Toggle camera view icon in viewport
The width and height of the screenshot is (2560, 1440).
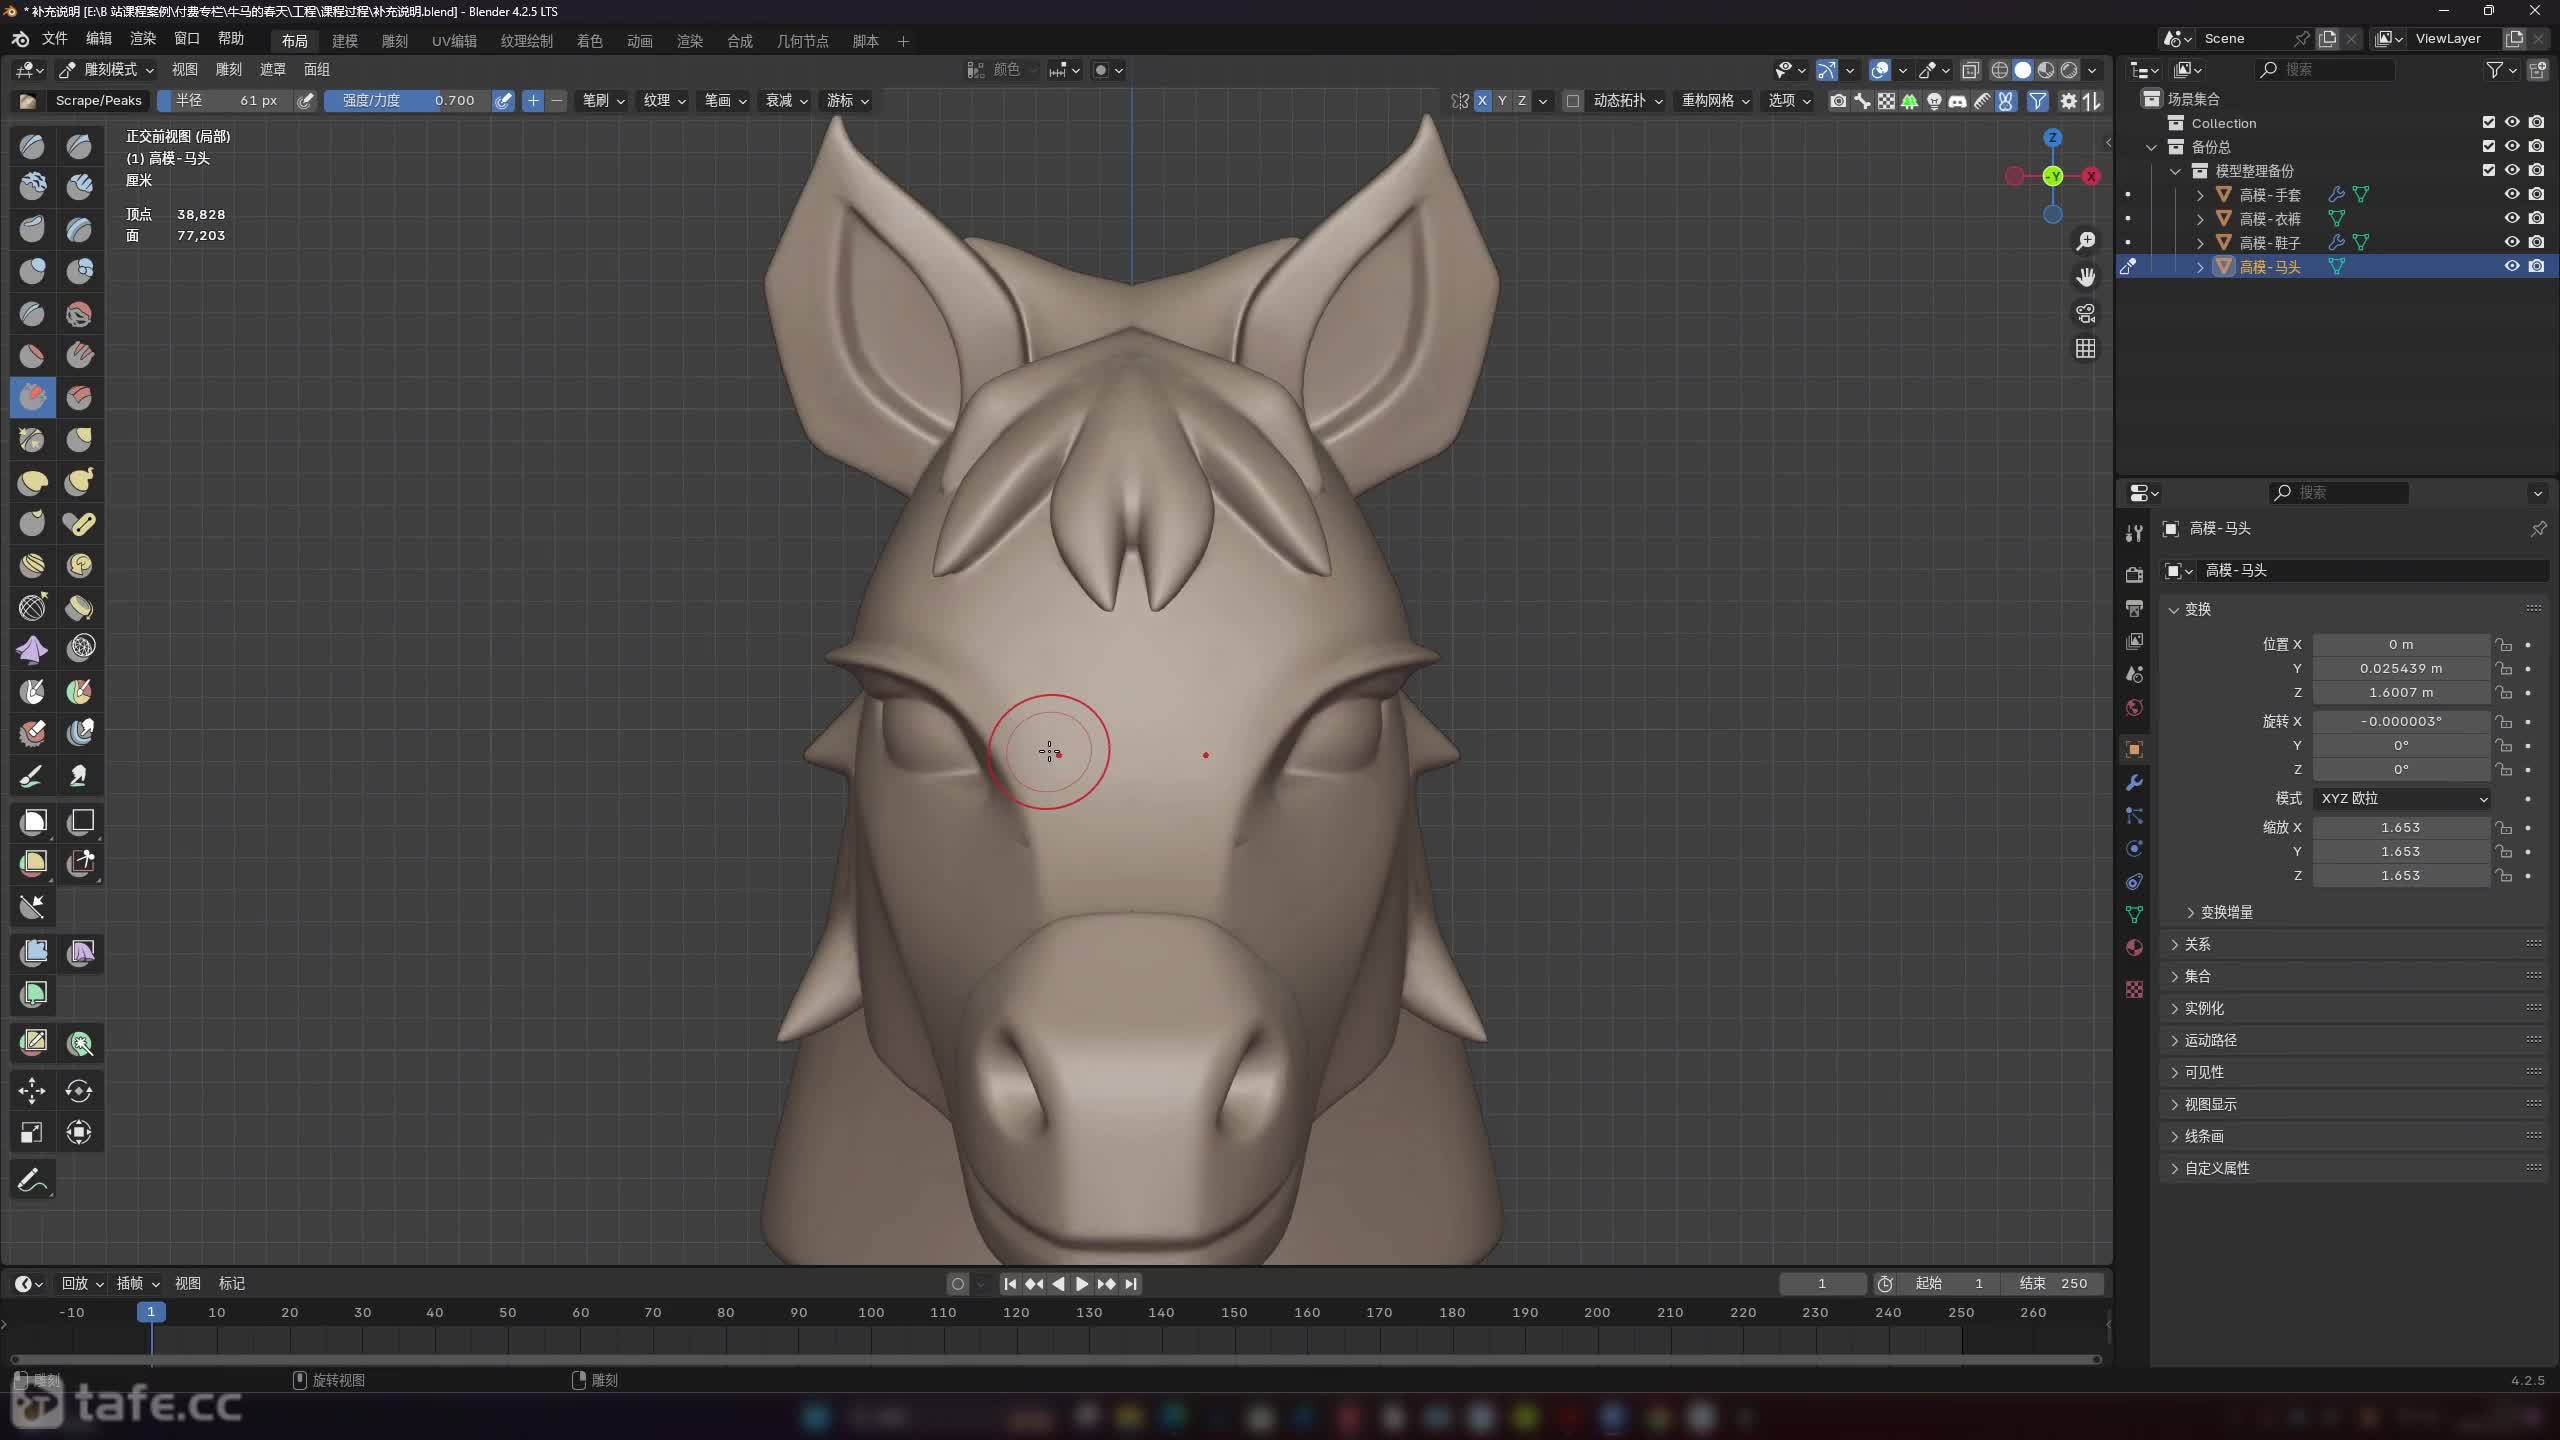click(x=2085, y=313)
